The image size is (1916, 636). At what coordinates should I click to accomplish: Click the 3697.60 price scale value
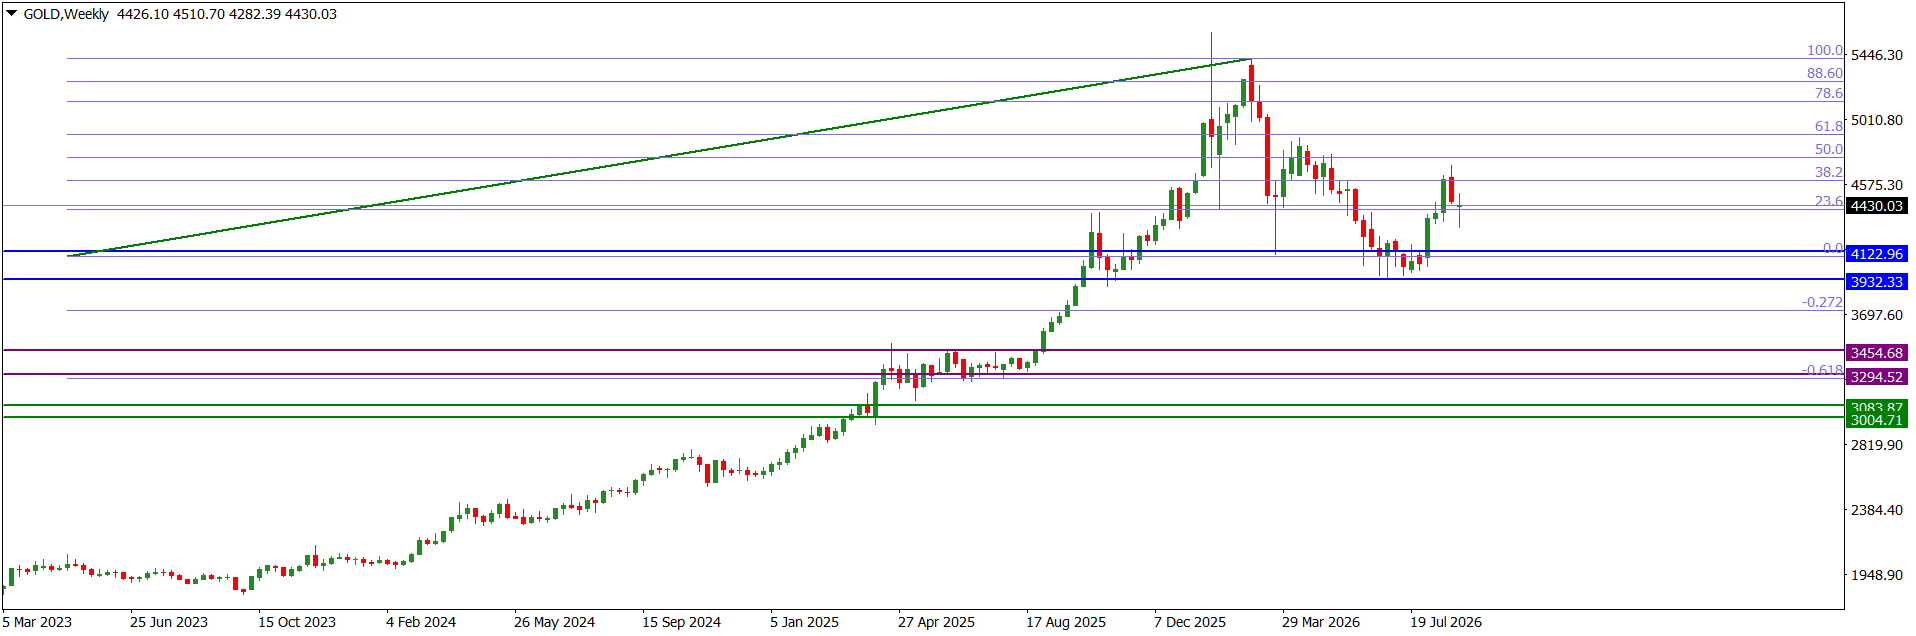(x=1877, y=315)
